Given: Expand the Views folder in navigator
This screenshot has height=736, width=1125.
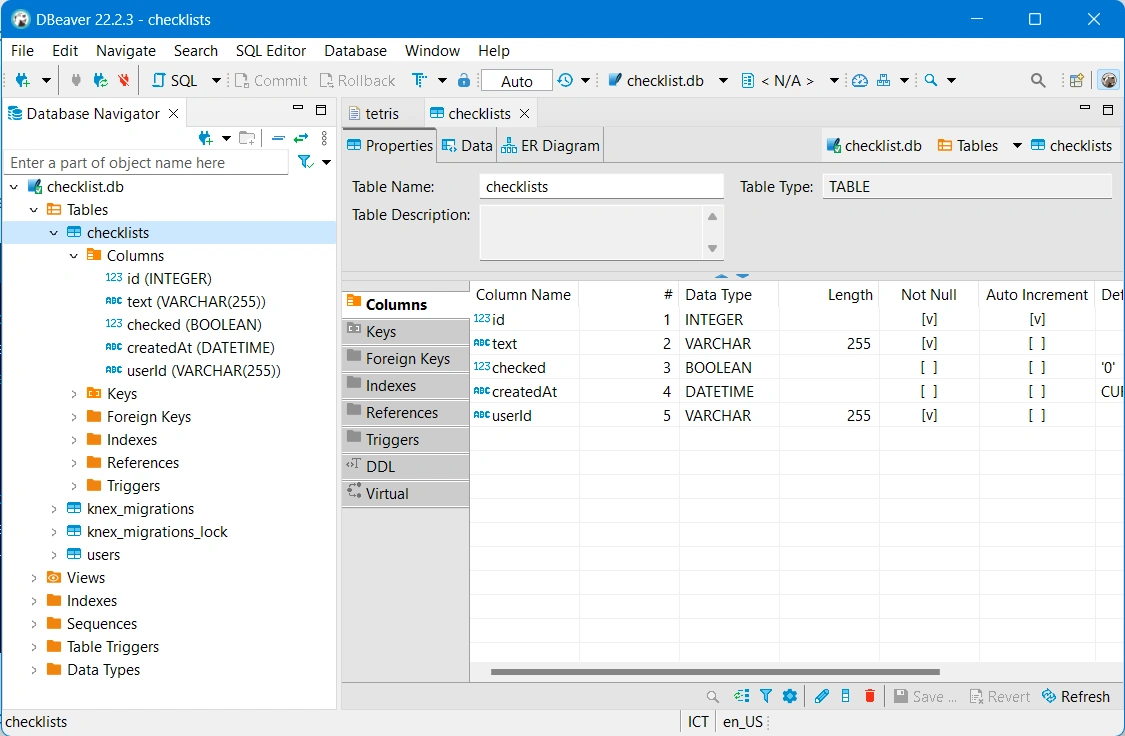Looking at the screenshot, I should click(34, 577).
